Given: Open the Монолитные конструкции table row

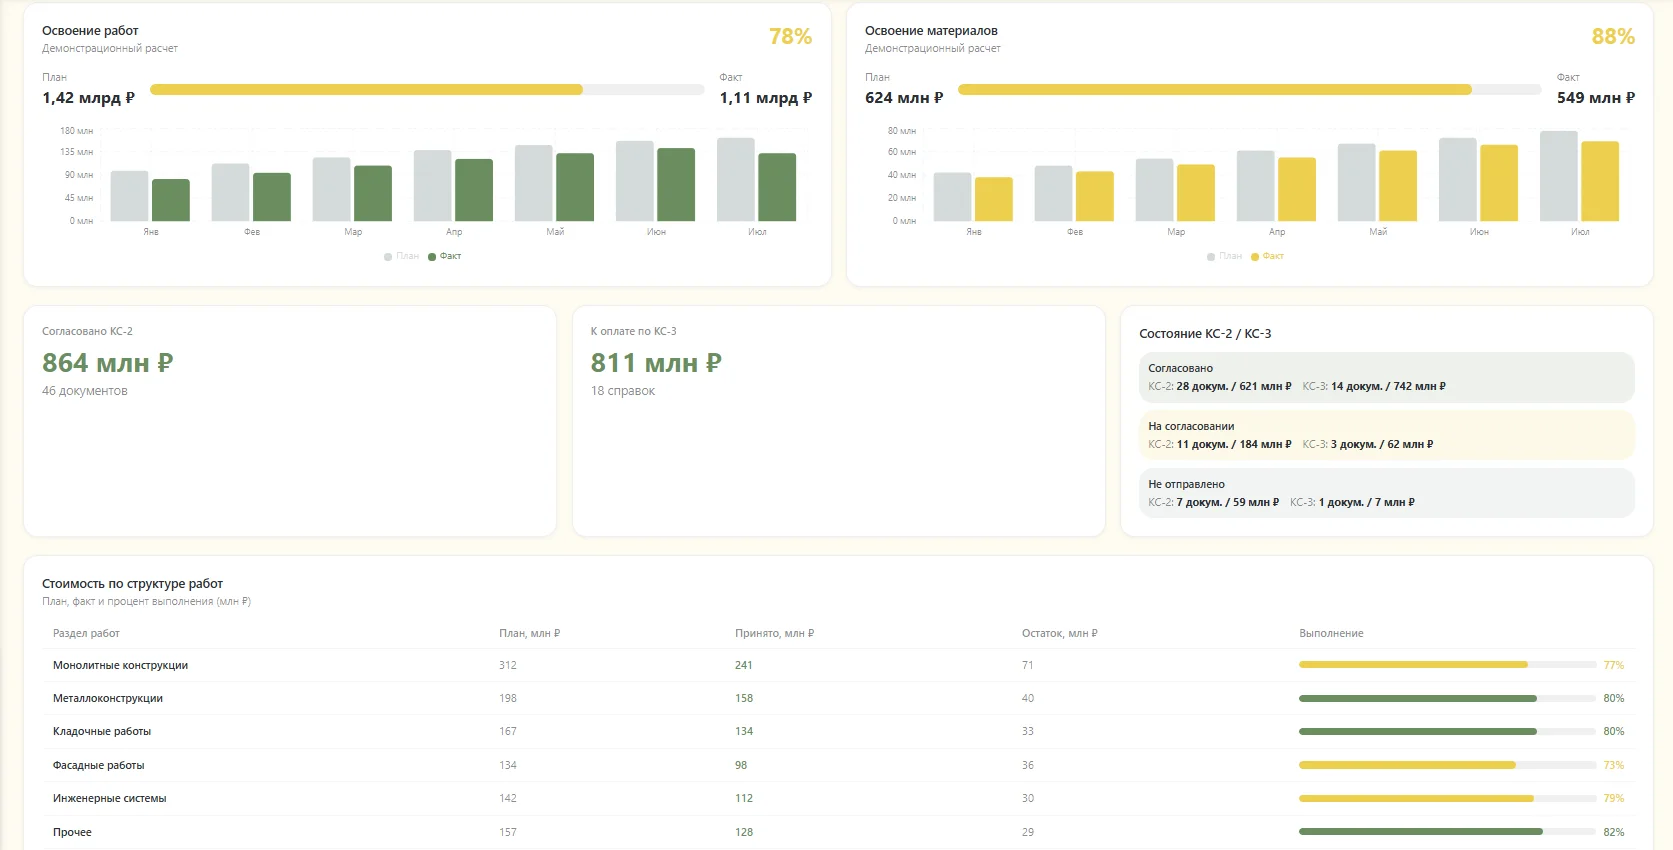Looking at the screenshot, I should (x=838, y=665).
